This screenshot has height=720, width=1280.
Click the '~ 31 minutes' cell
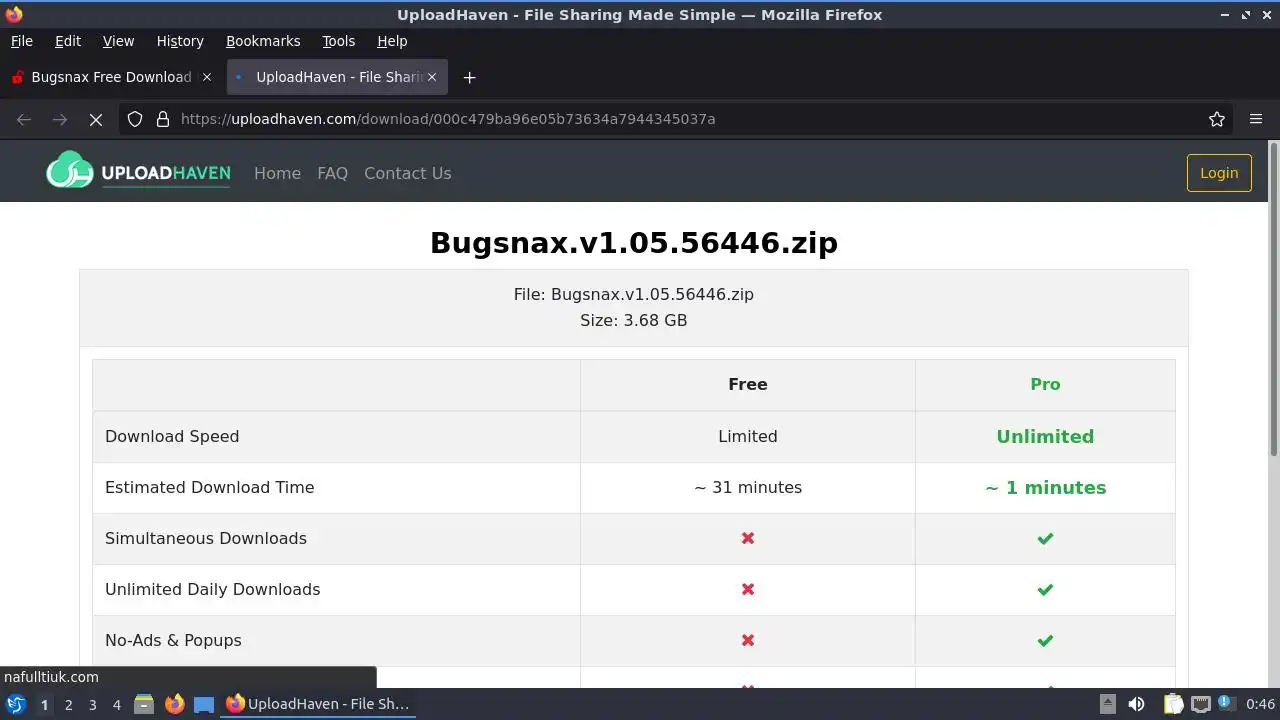point(748,487)
